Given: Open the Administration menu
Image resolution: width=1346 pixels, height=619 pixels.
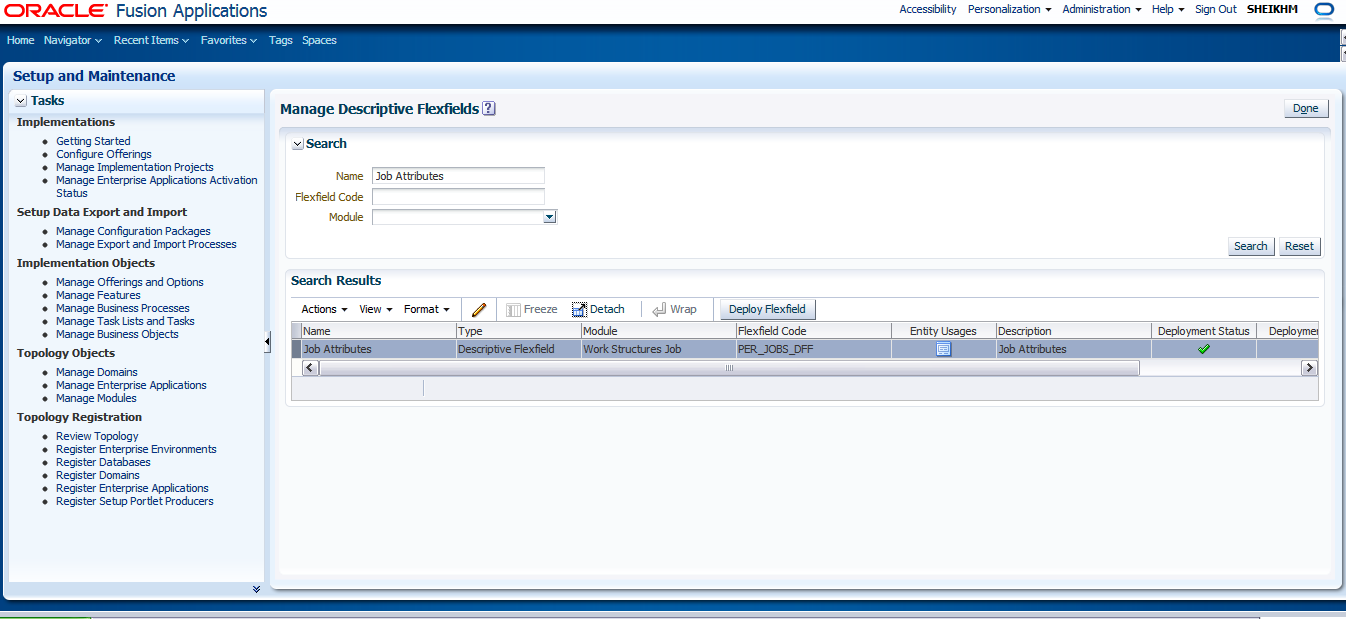Looking at the screenshot, I should [1101, 9].
